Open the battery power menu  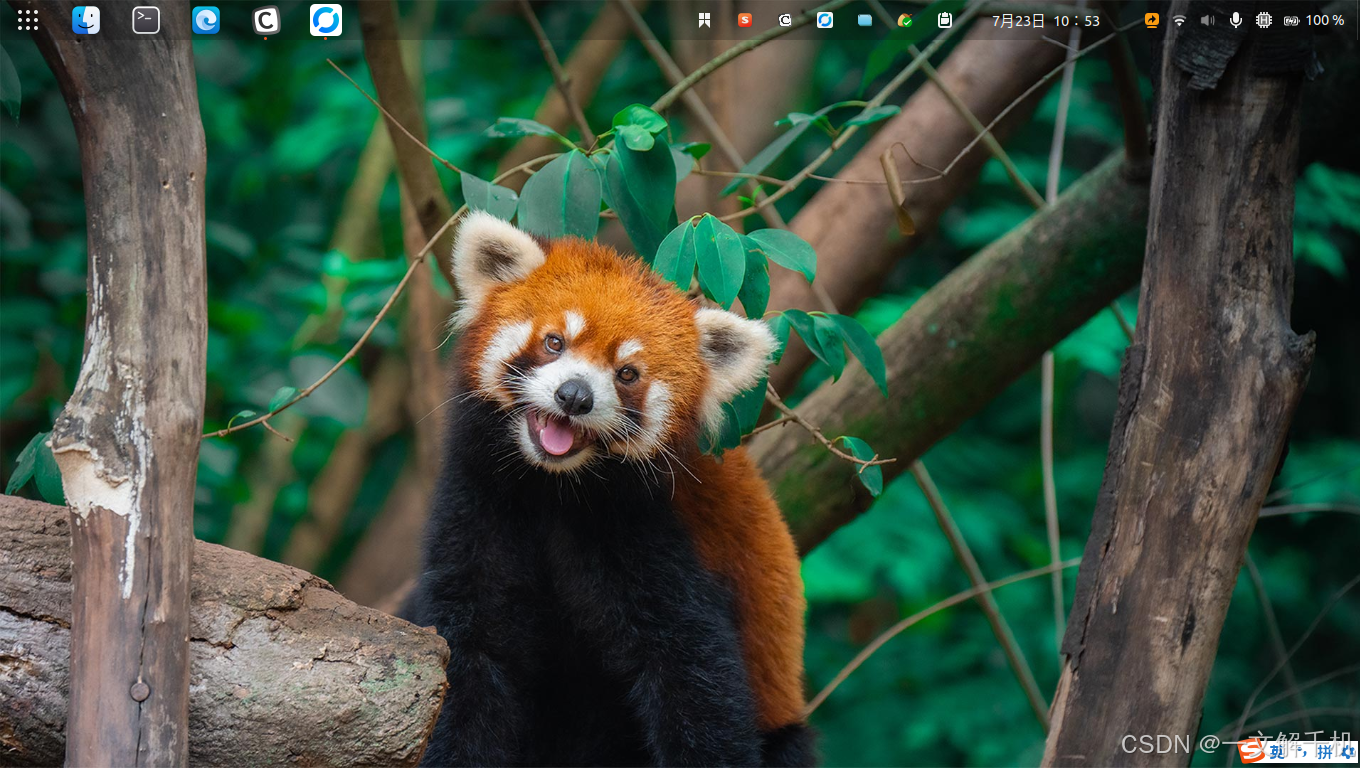tap(1291, 19)
